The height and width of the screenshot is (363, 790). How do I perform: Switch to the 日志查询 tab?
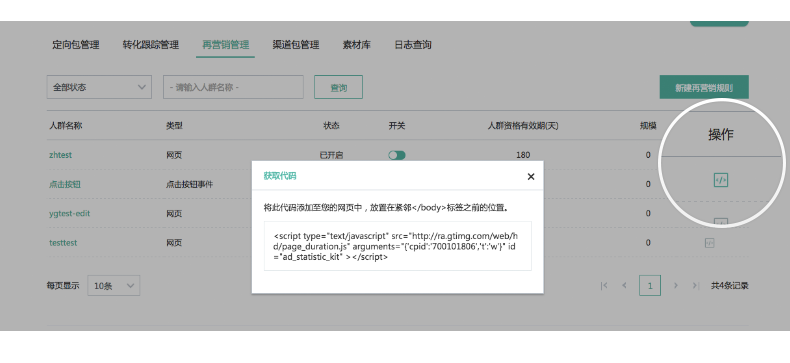coord(413,45)
